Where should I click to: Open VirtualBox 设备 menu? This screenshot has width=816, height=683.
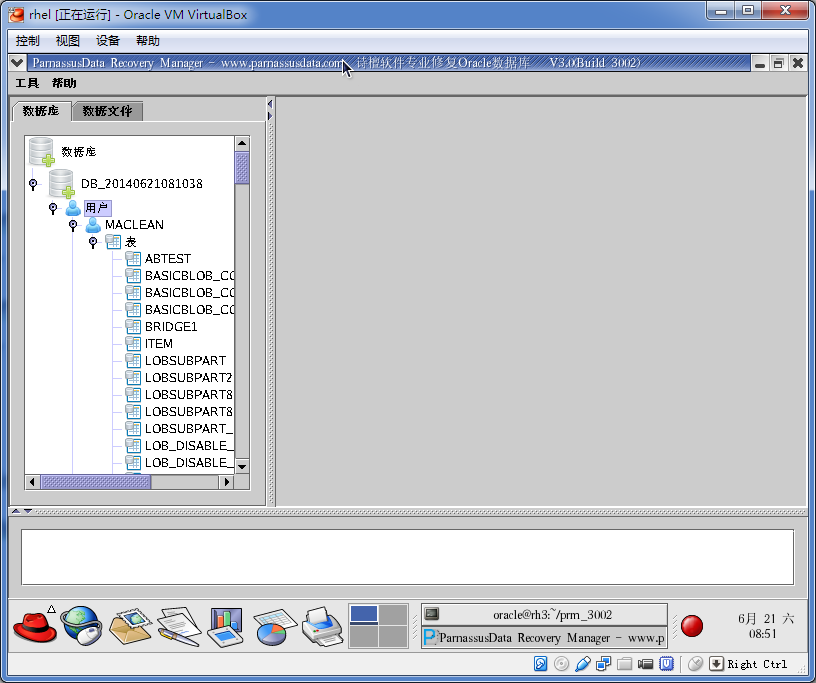[x=108, y=41]
